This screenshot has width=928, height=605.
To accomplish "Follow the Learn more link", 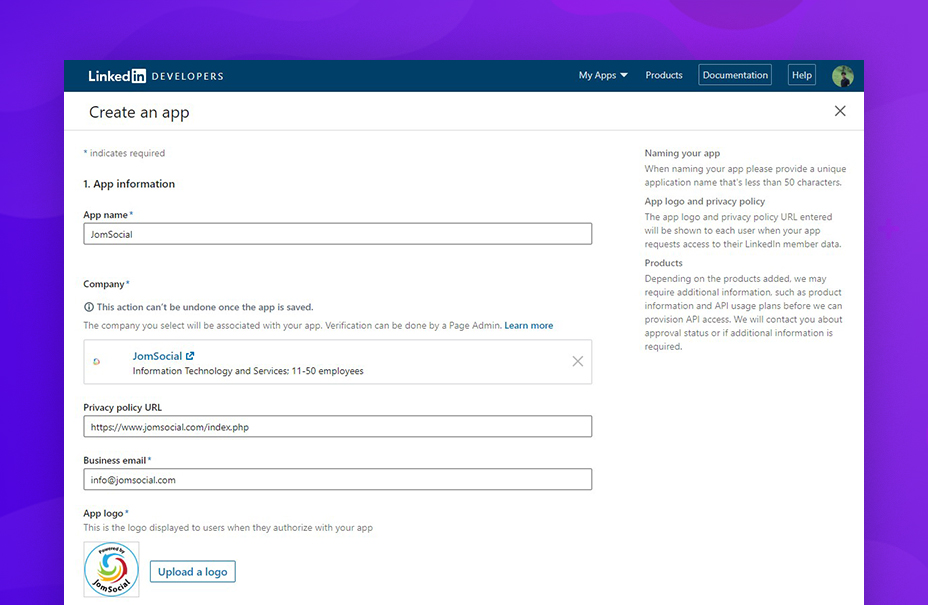I will 529,326.
